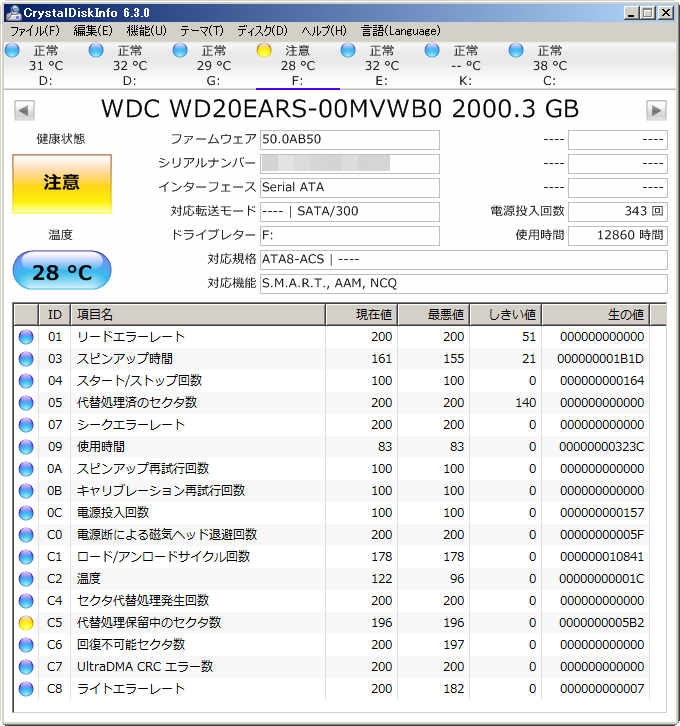Select the 32 °C D: disk tab

130,65
